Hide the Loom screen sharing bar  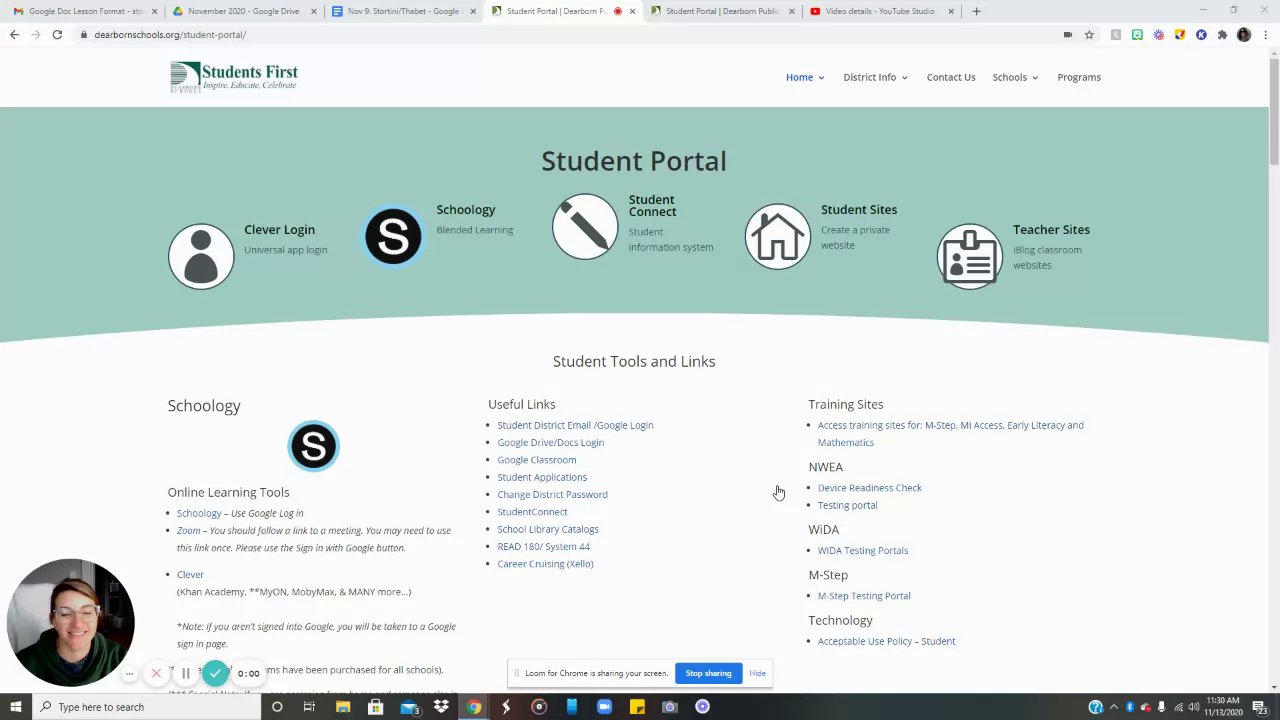(x=758, y=673)
